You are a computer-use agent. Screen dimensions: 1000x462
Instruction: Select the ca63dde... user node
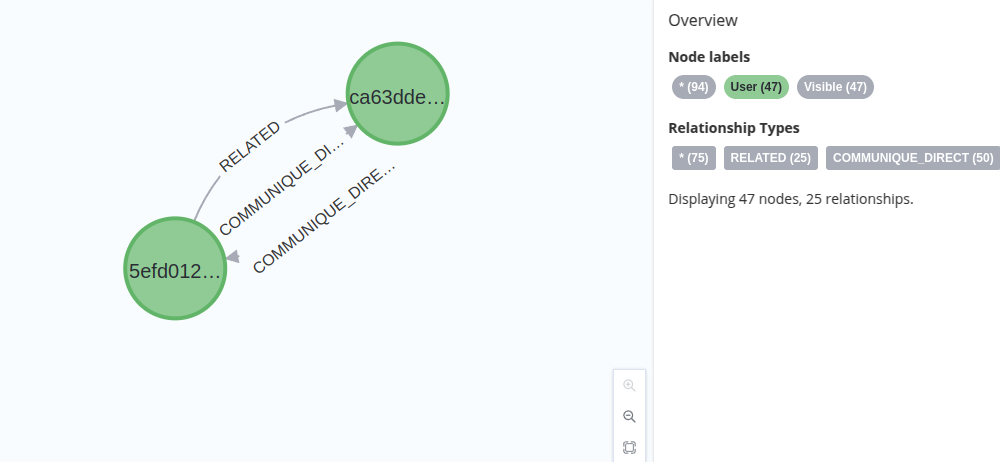tap(397, 94)
